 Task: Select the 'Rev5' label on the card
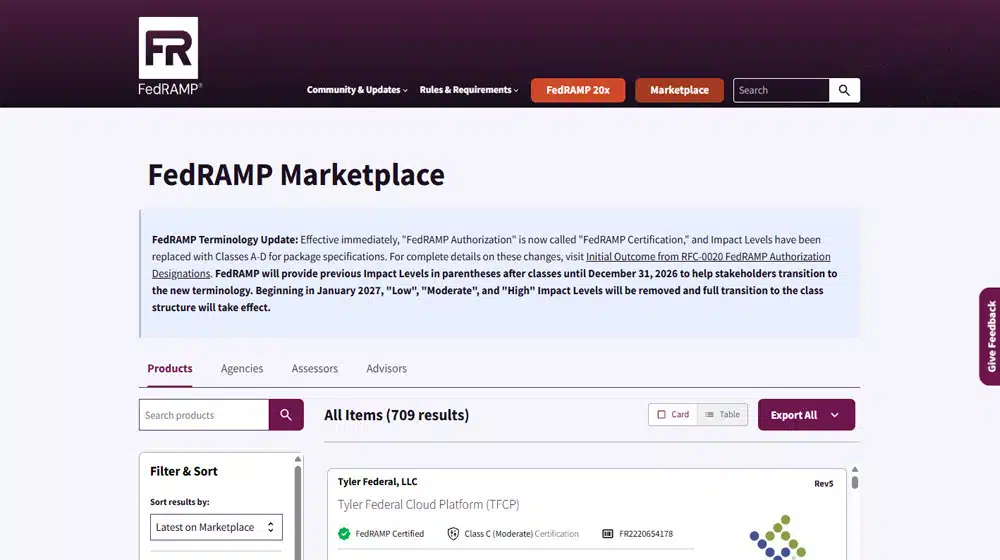823,483
